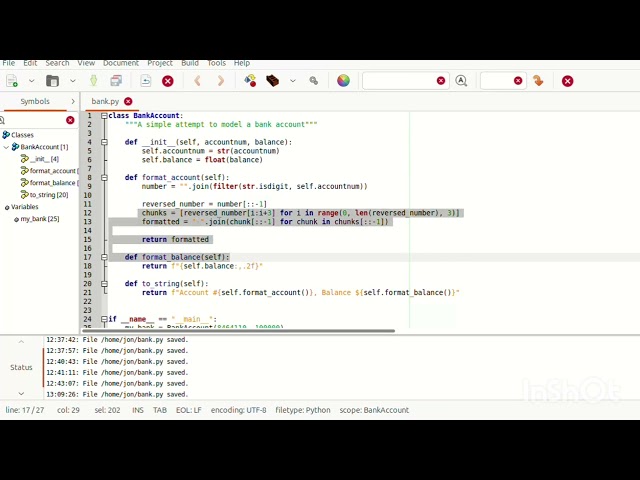Jump to my_bank [25] variable
Screen dimensions: 640x480
pos(40,219)
